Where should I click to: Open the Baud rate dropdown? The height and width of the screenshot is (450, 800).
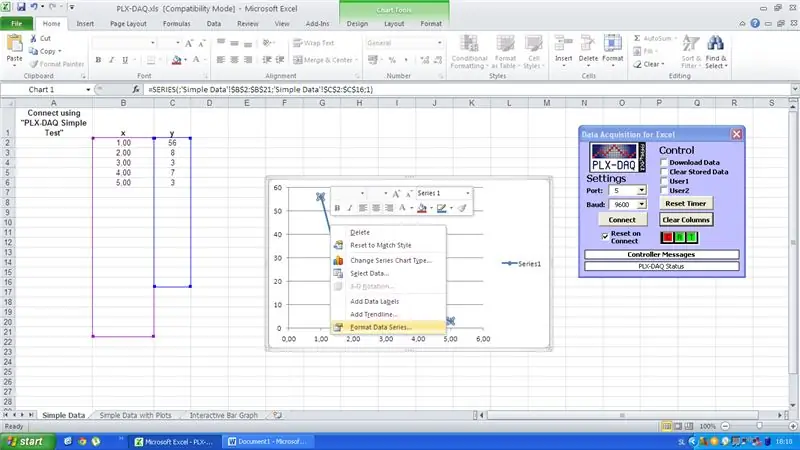(641, 204)
